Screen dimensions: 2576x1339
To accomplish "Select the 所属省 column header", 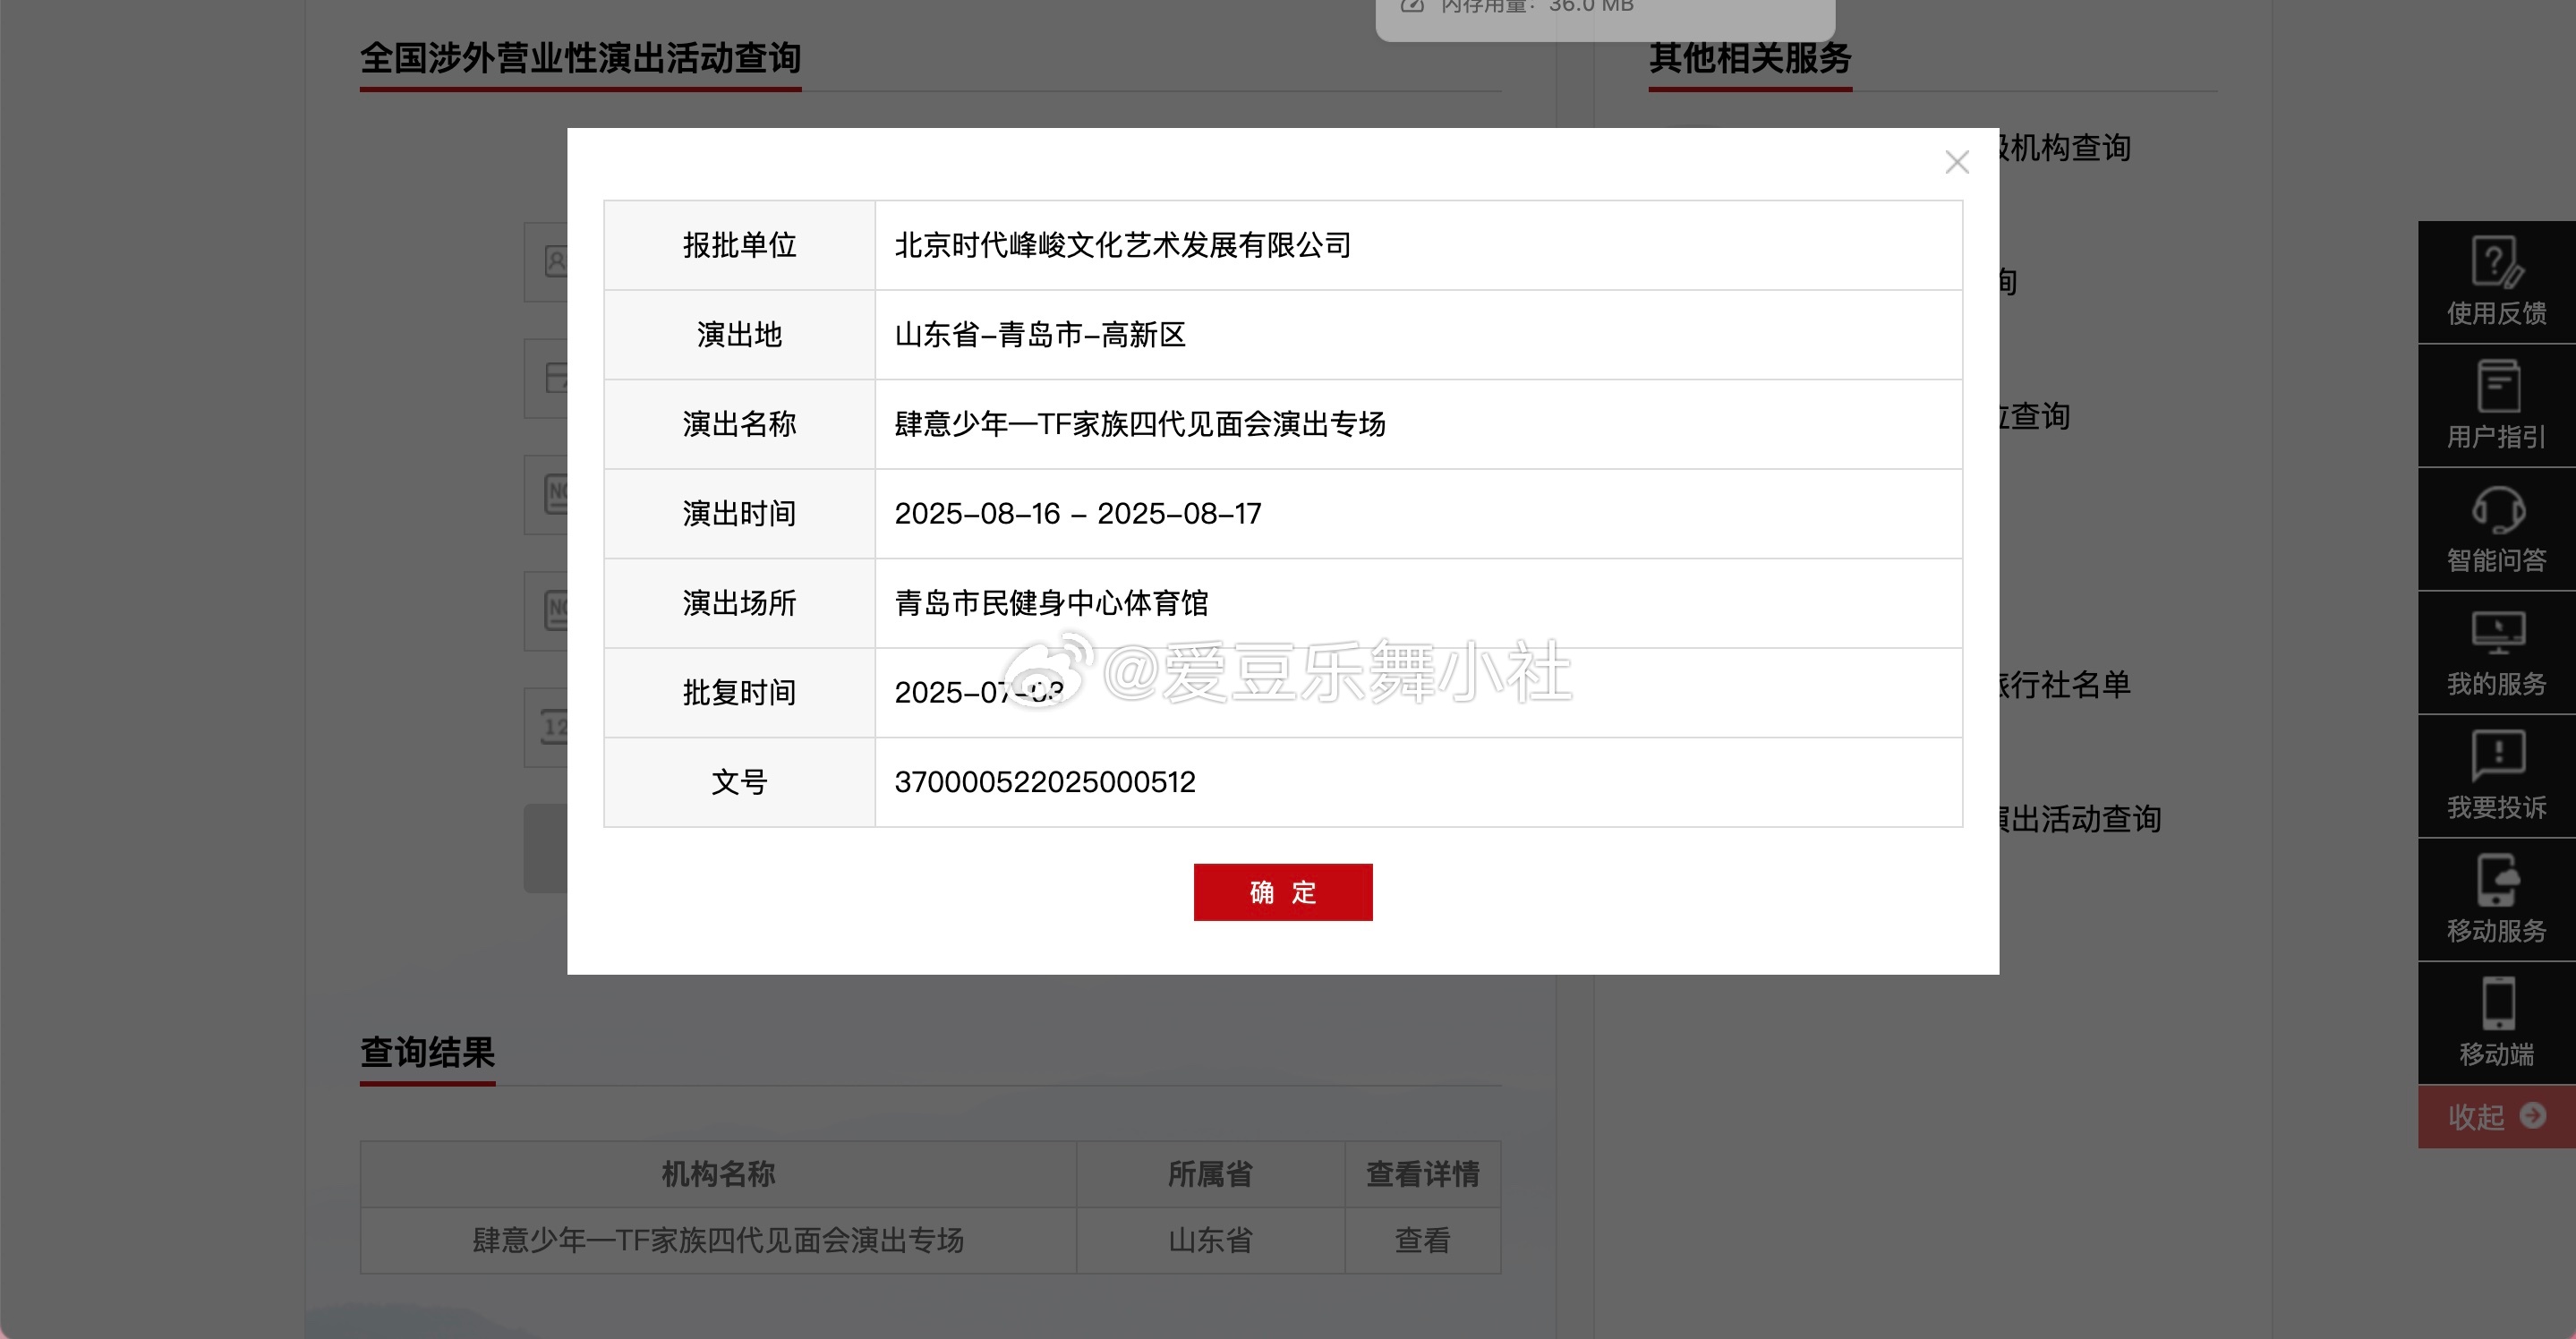I will click(x=1210, y=1174).
